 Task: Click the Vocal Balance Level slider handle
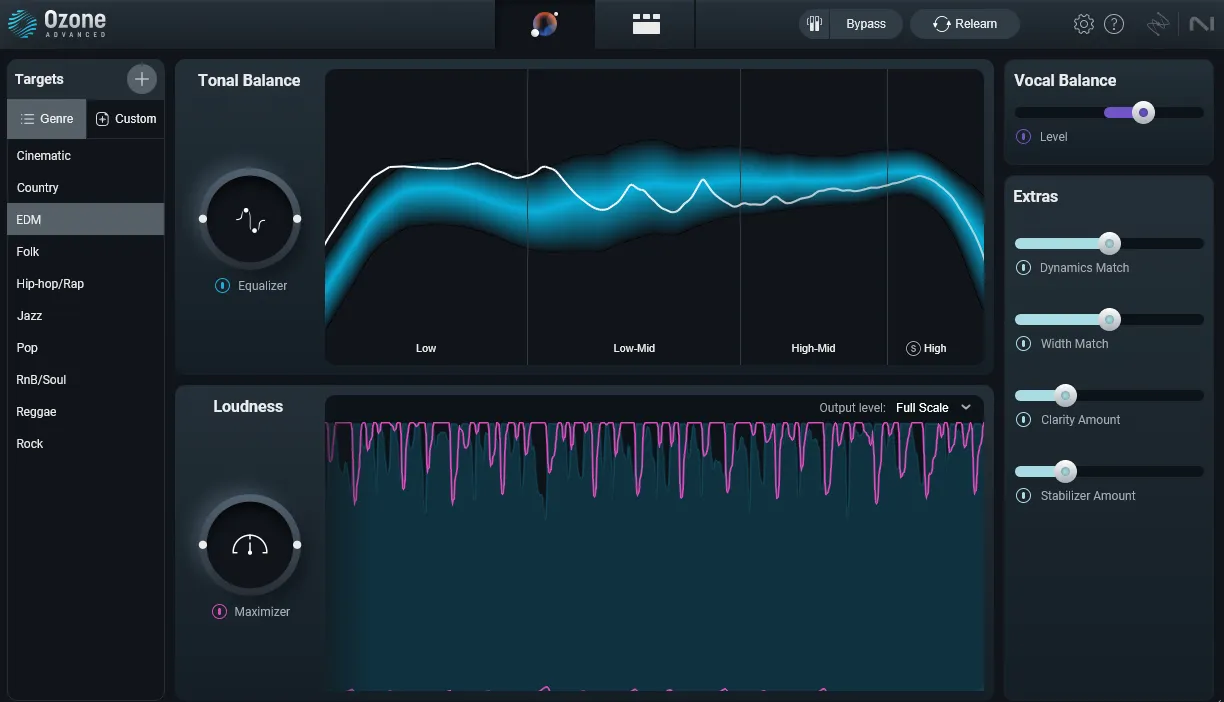point(1143,113)
